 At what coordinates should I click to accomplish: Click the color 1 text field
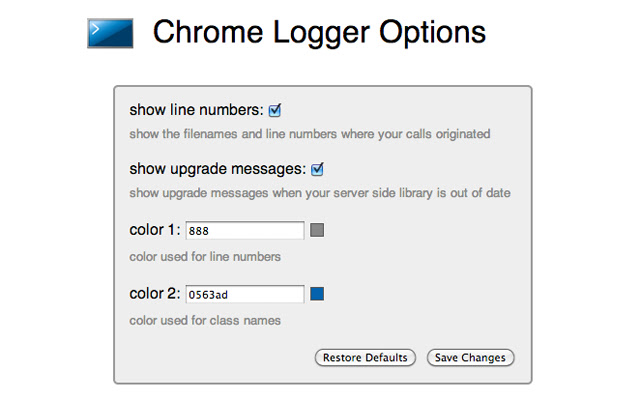244,231
